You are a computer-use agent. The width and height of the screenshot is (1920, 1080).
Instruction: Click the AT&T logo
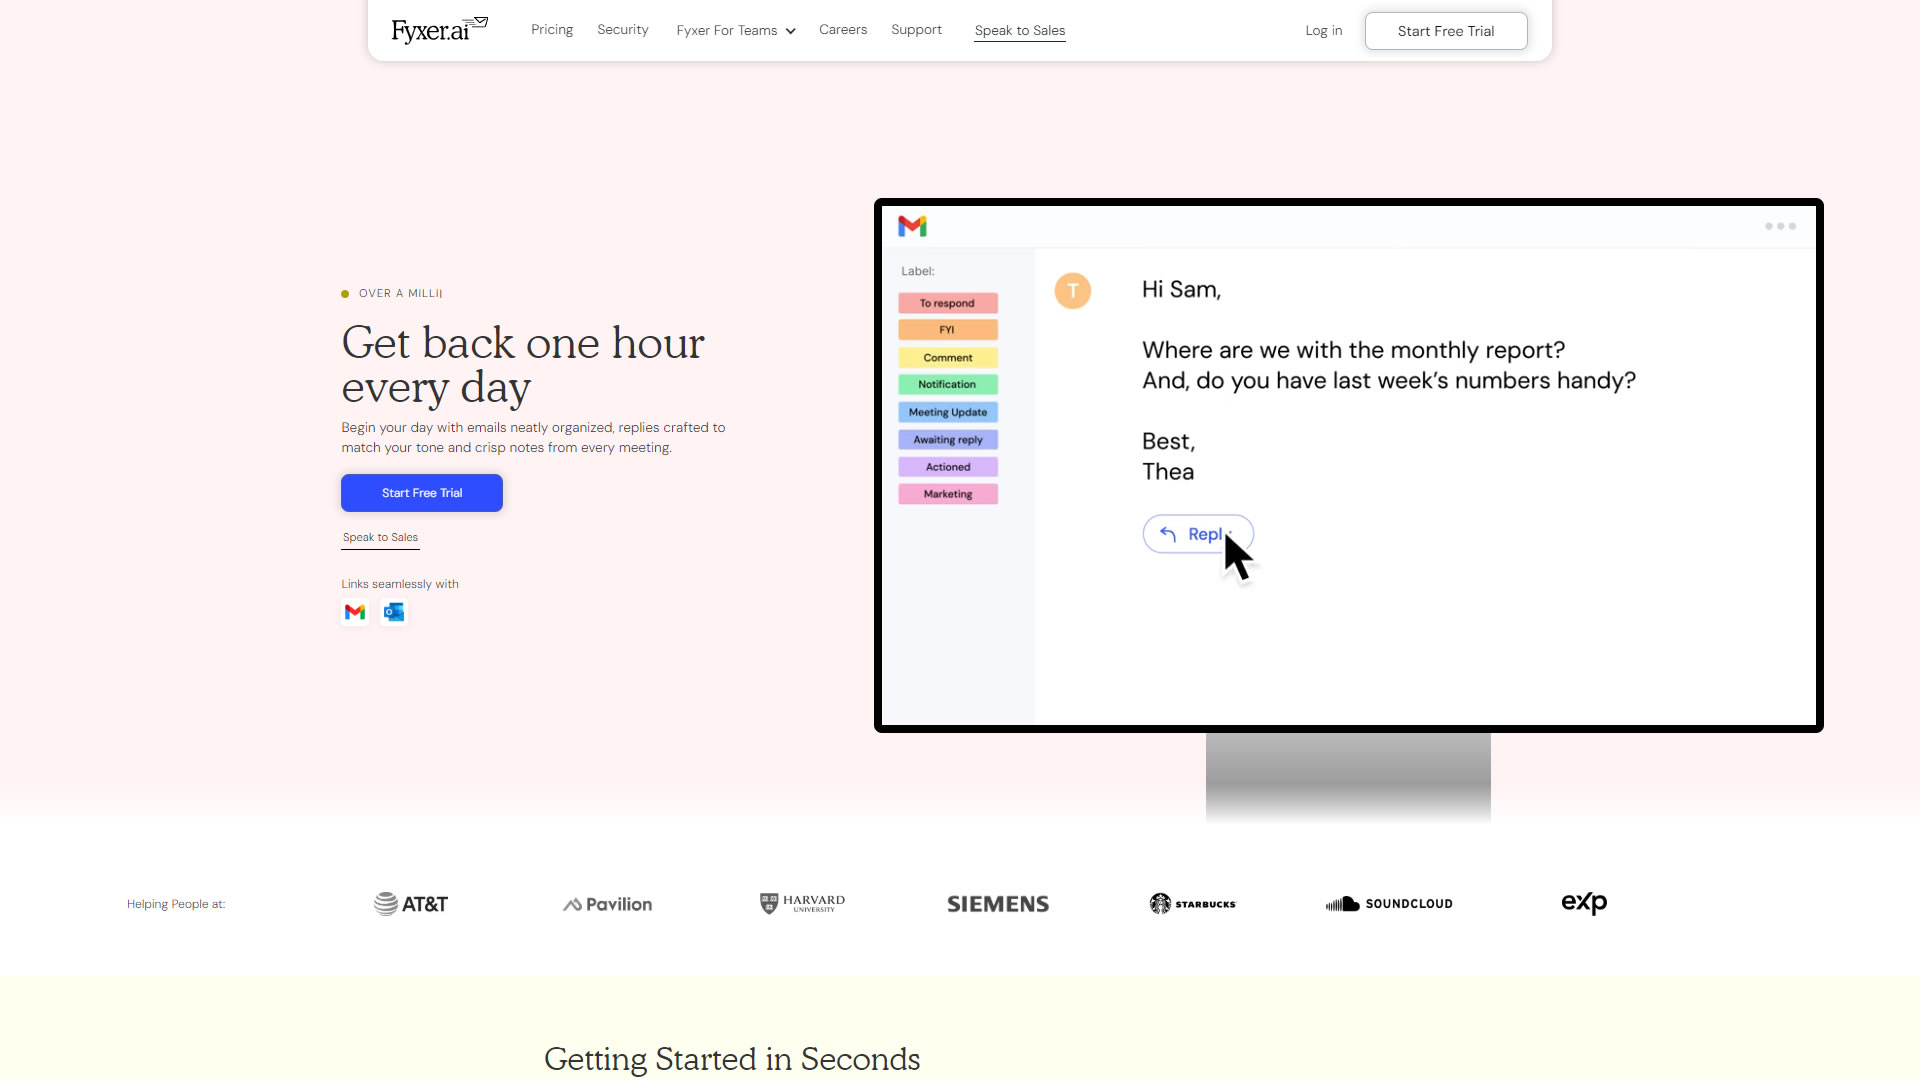click(411, 904)
